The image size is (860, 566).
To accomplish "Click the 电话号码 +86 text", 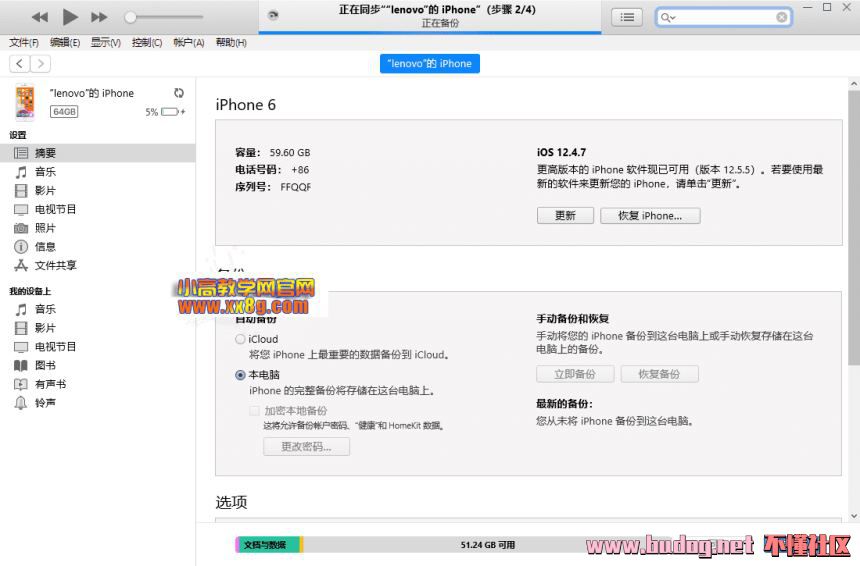I will click(272, 169).
